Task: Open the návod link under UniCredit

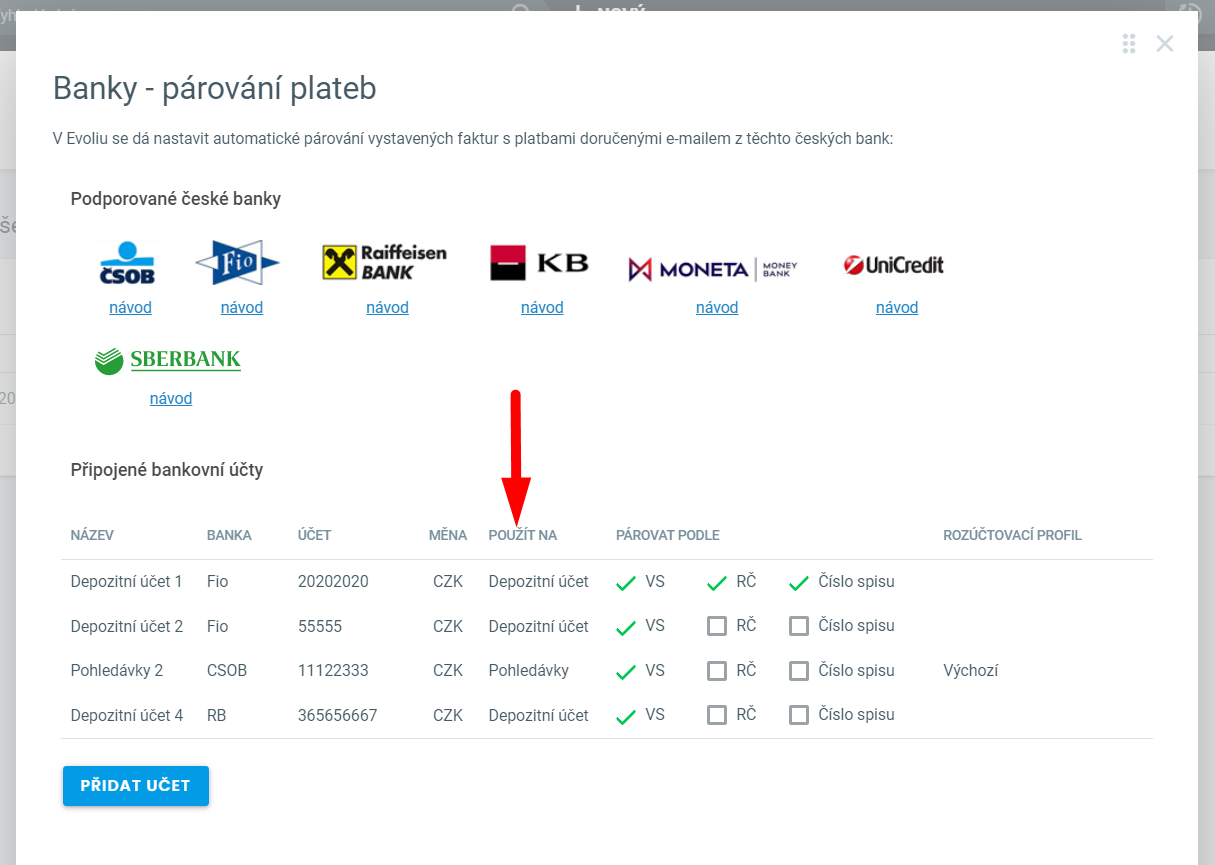Action: 897,308
